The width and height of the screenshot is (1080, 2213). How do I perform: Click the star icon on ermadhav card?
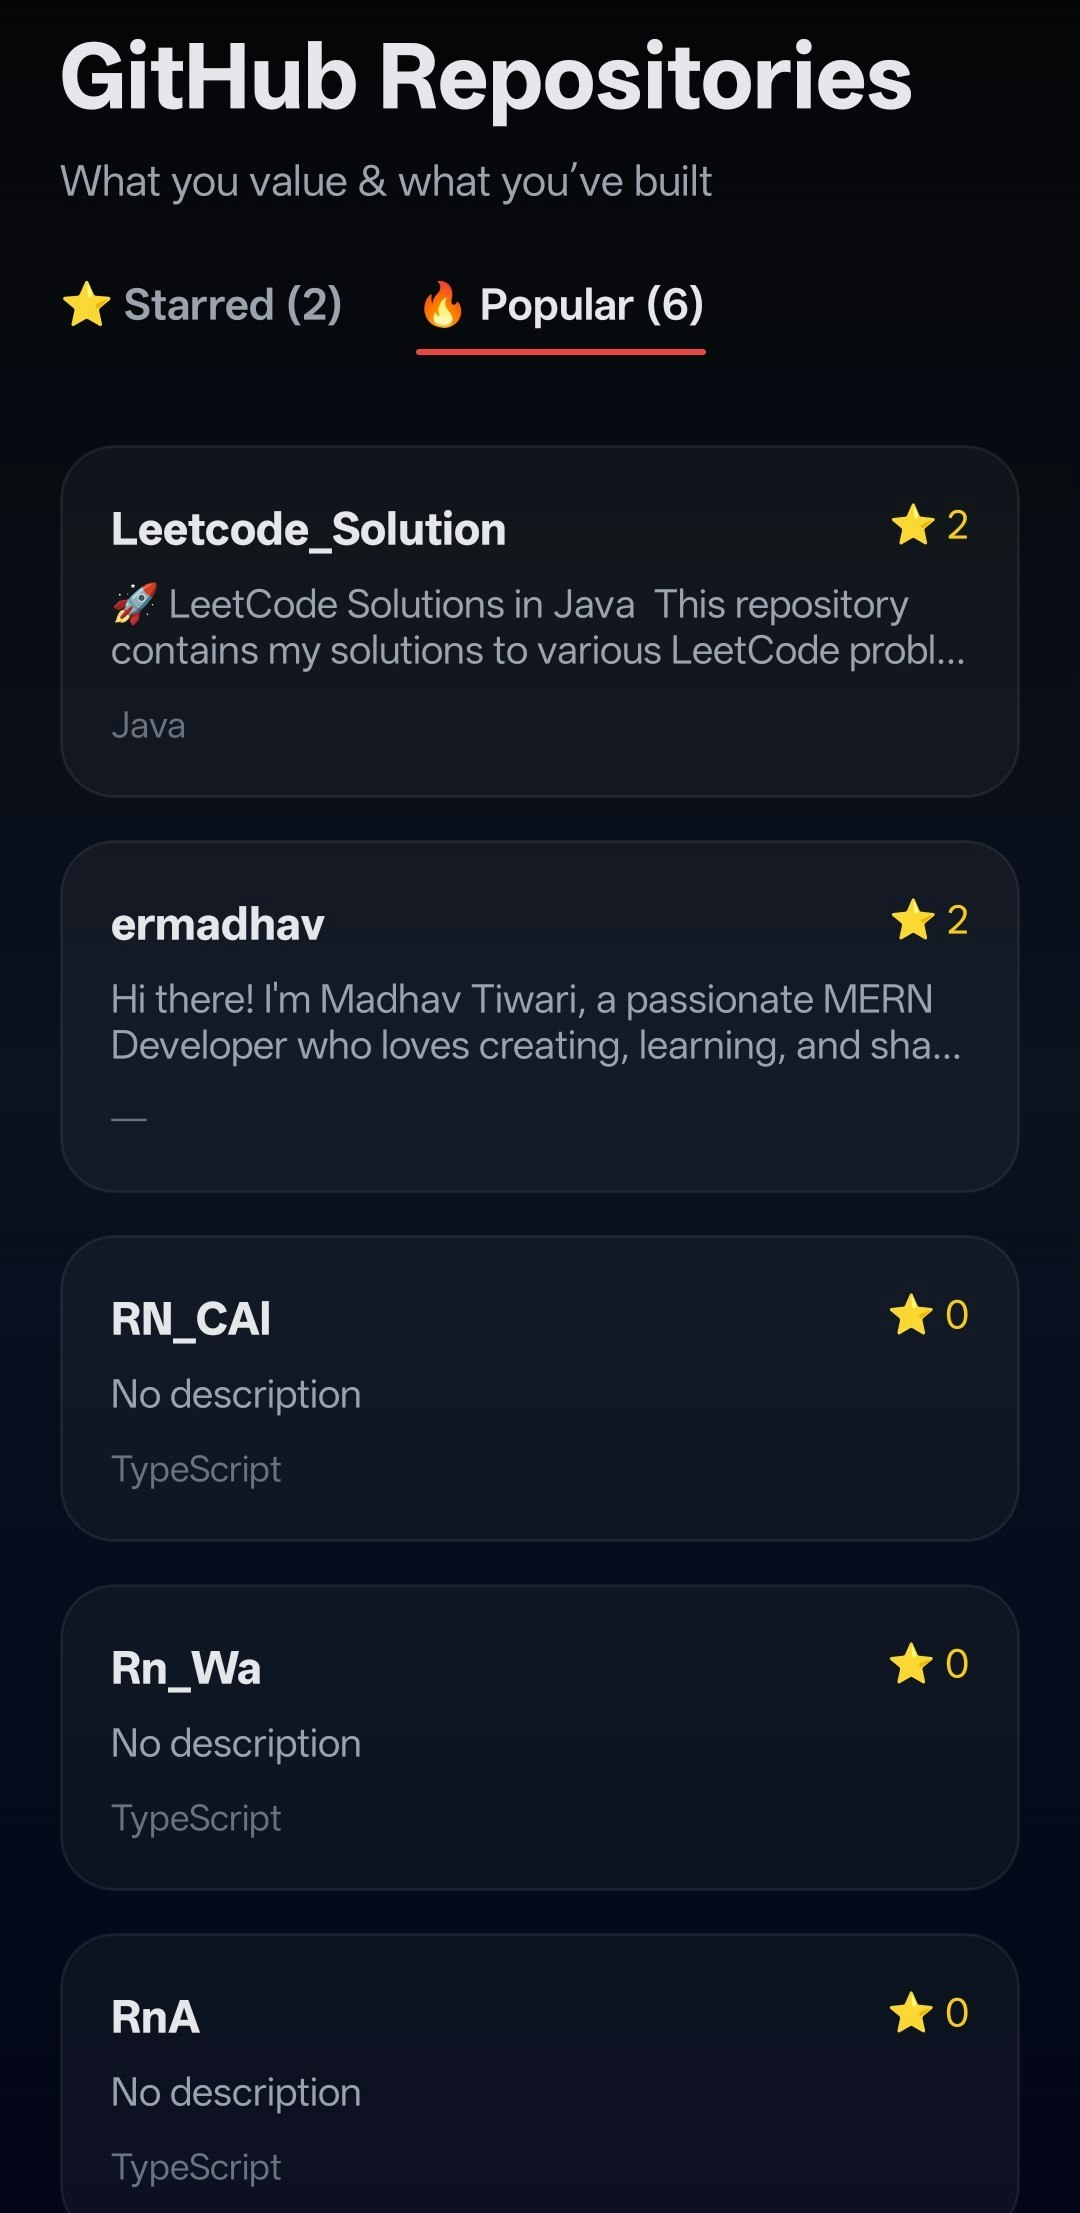(914, 920)
